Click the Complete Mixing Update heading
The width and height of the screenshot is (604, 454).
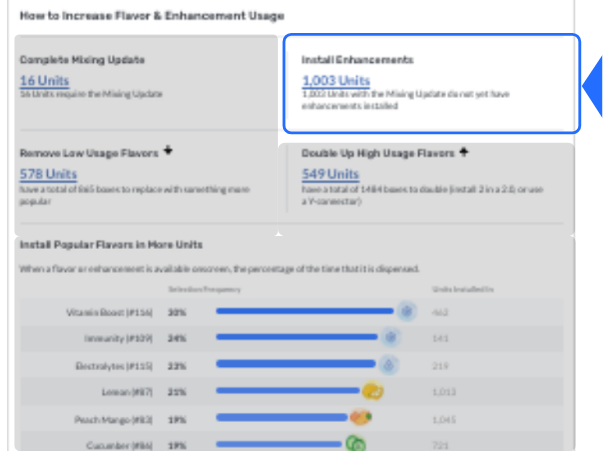click(x=82, y=60)
